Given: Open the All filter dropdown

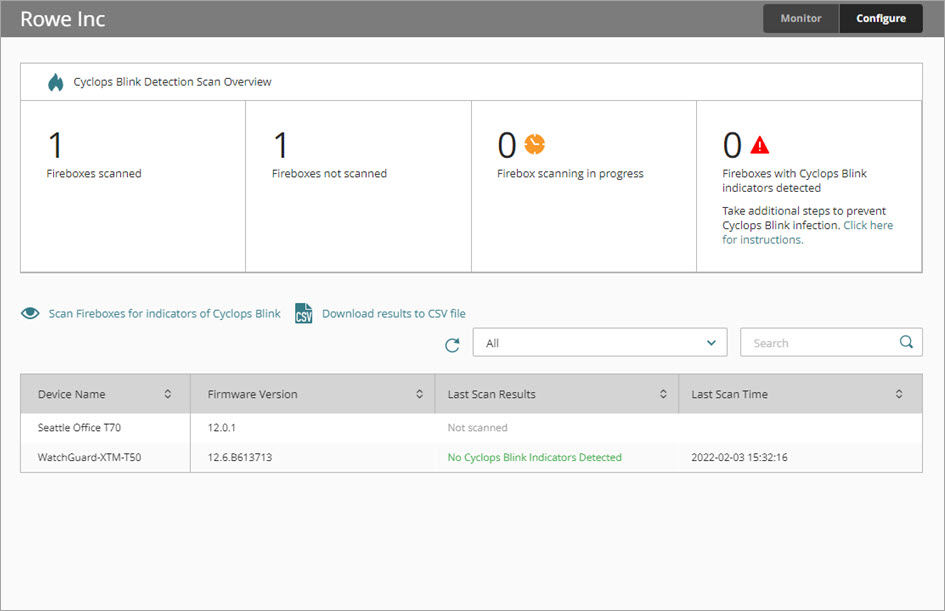Looking at the screenshot, I should [600, 343].
